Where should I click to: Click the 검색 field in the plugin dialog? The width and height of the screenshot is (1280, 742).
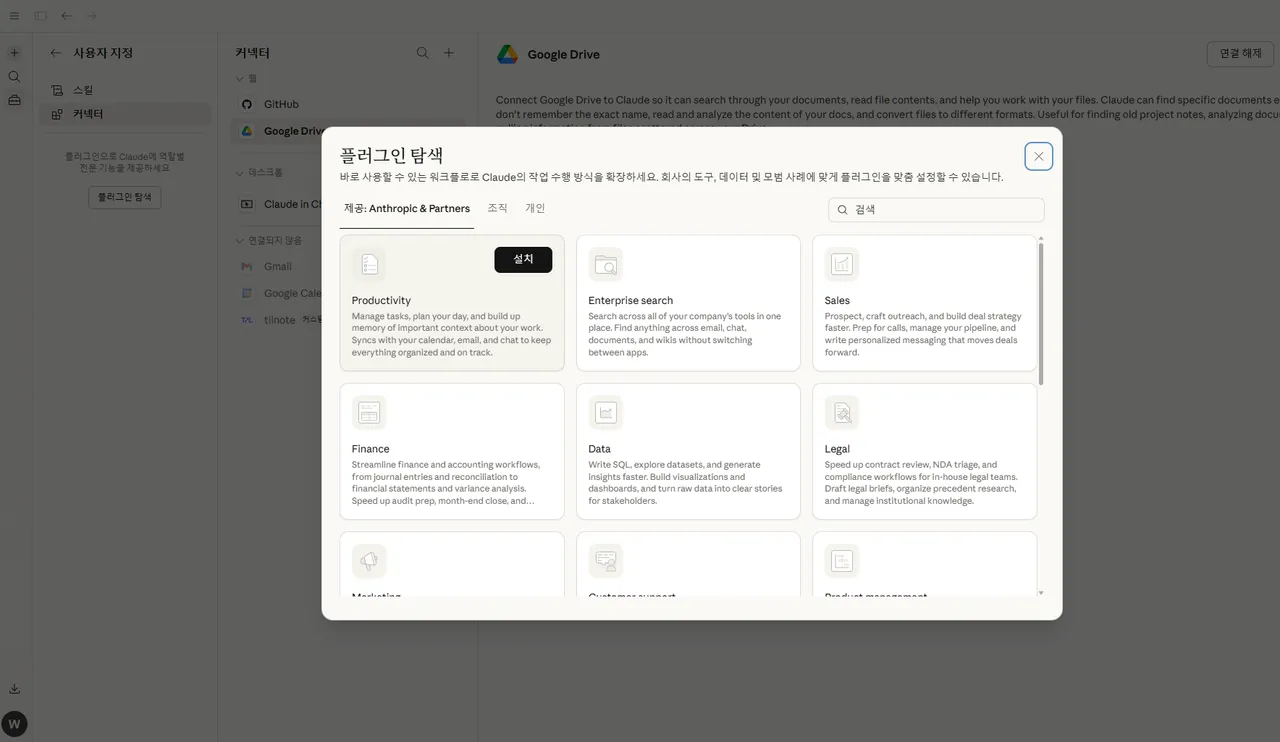click(x=936, y=210)
